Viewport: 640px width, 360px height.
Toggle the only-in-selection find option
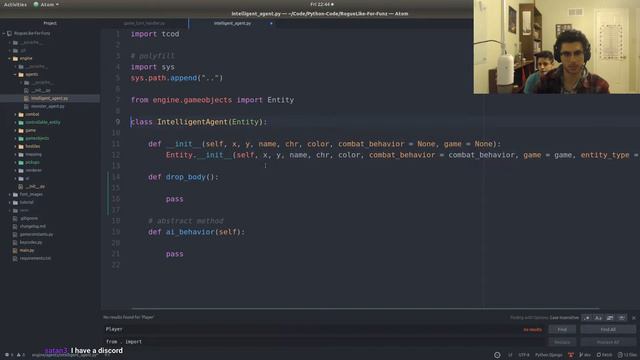point(610,318)
